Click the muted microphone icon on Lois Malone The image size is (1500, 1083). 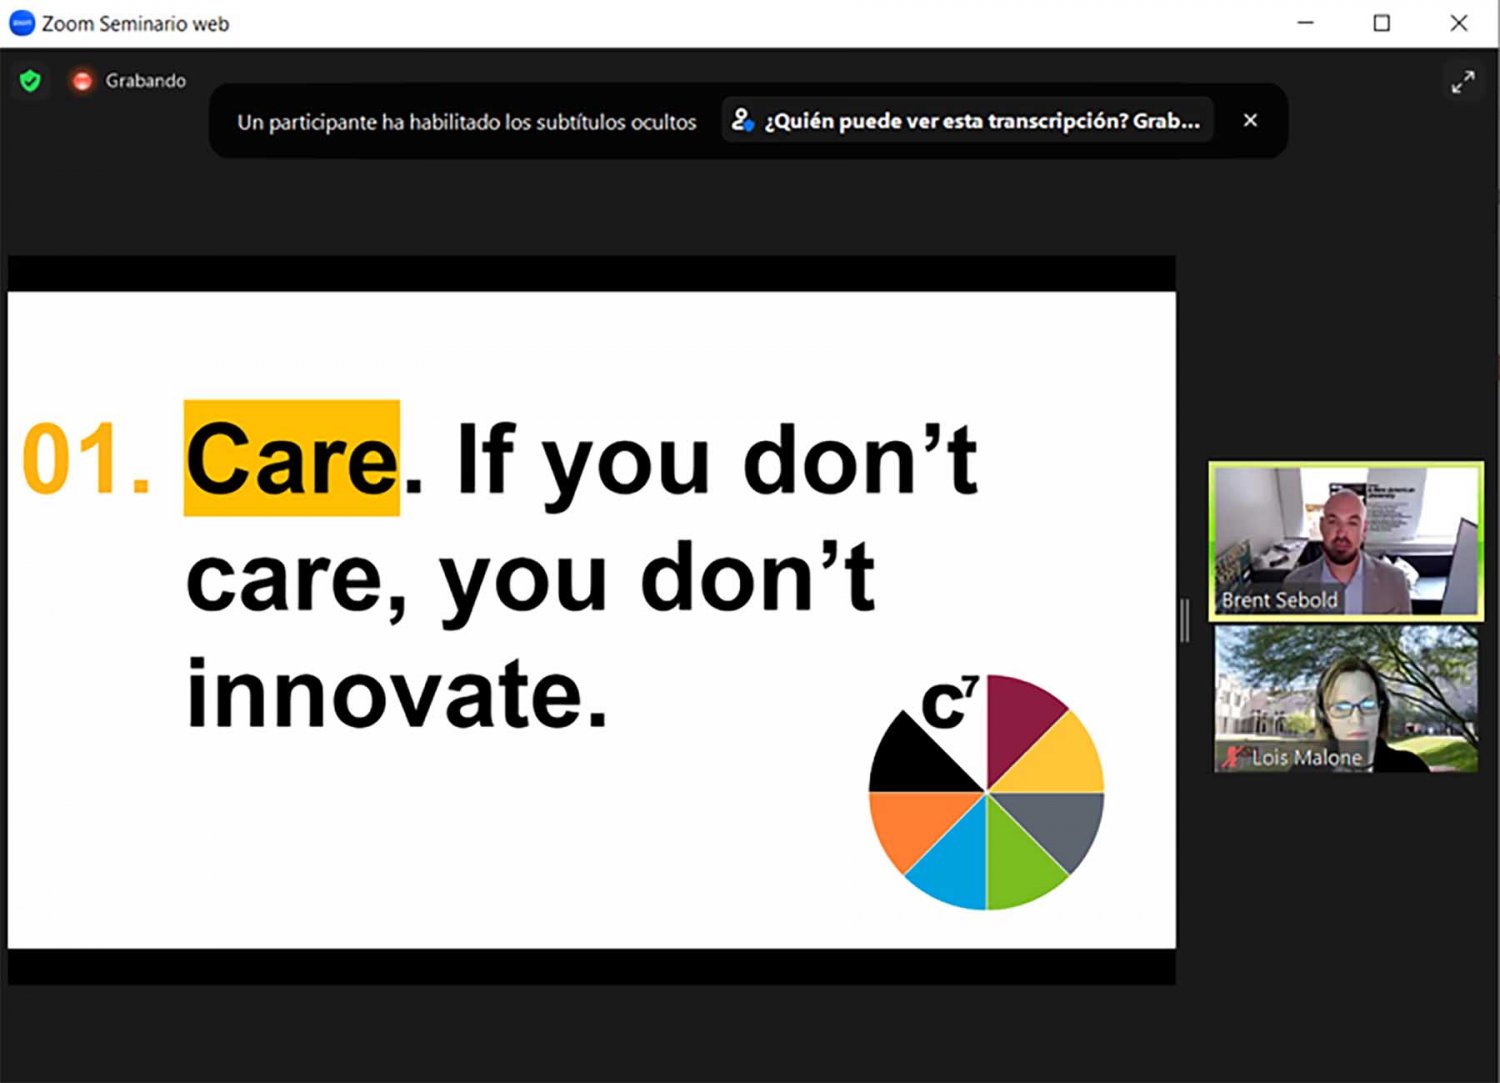pyautogui.click(x=1233, y=757)
